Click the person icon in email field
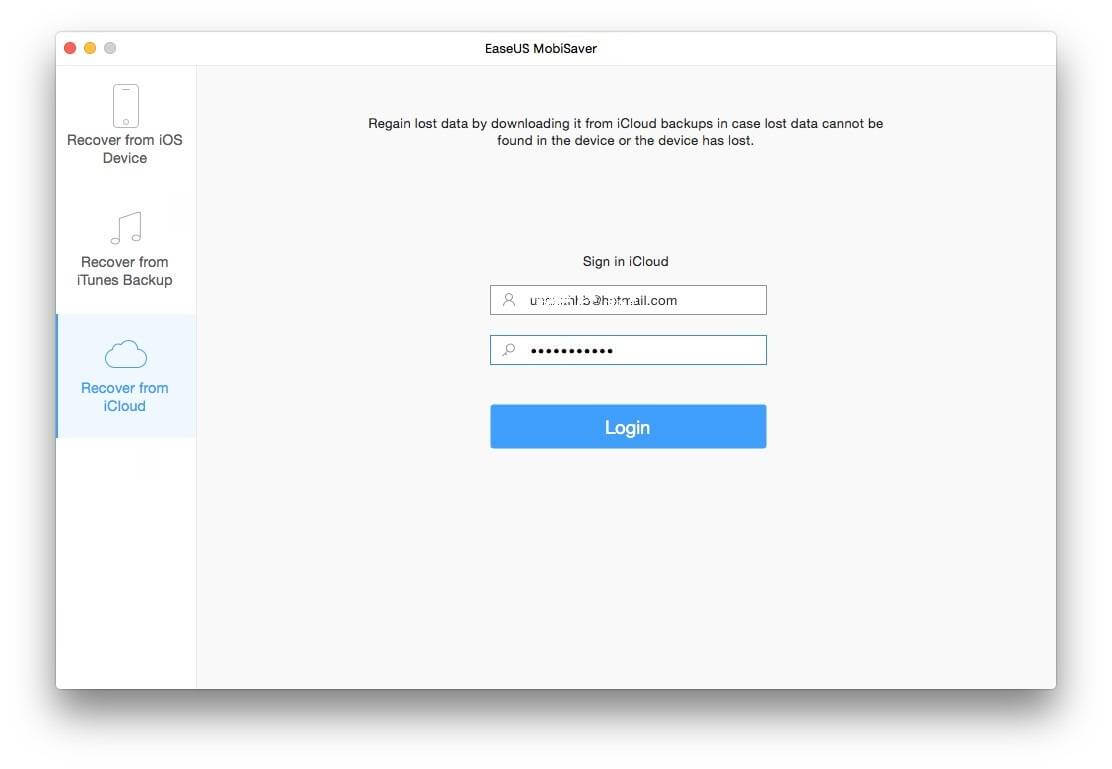Image resolution: width=1112 pixels, height=769 pixels. coord(507,299)
